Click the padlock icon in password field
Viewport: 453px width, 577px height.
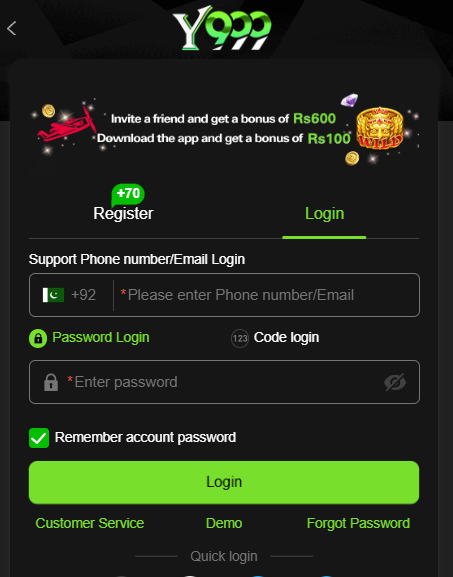coord(51,382)
